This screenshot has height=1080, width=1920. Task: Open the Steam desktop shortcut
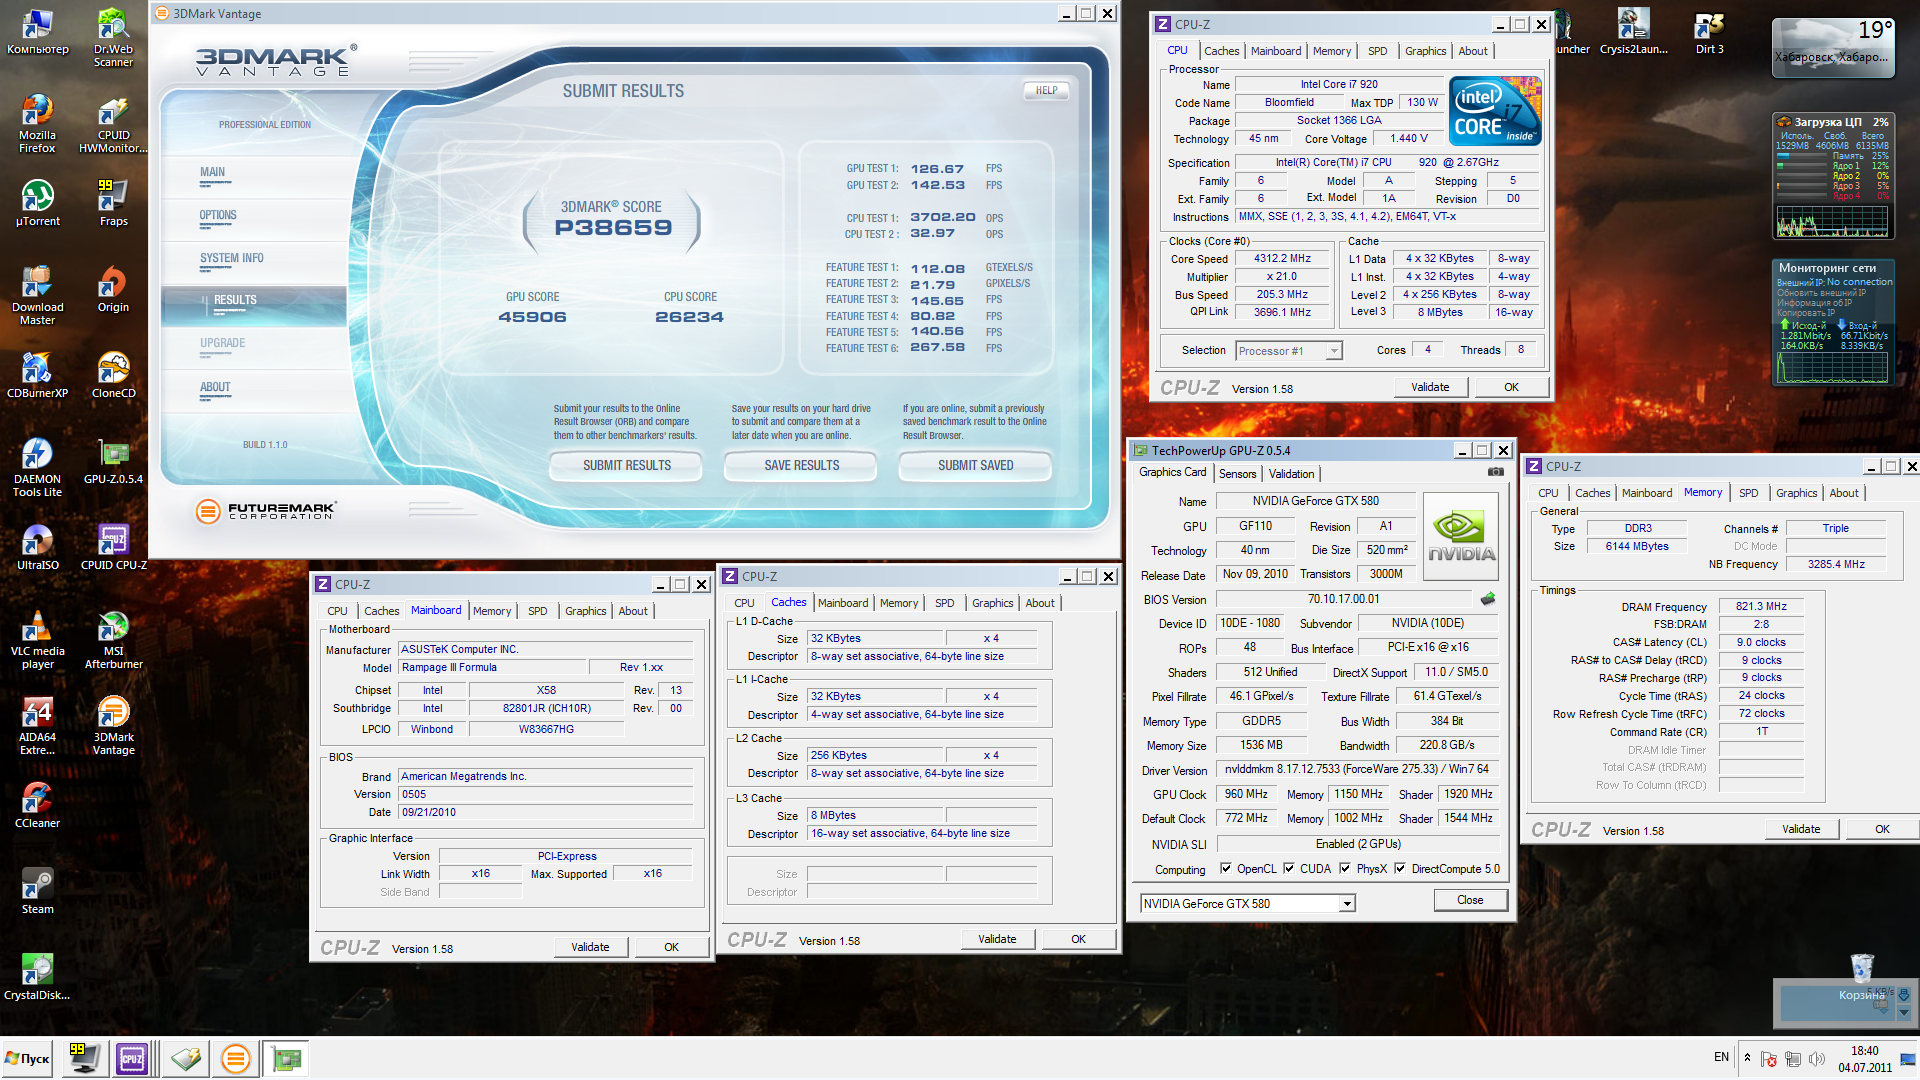(37, 891)
